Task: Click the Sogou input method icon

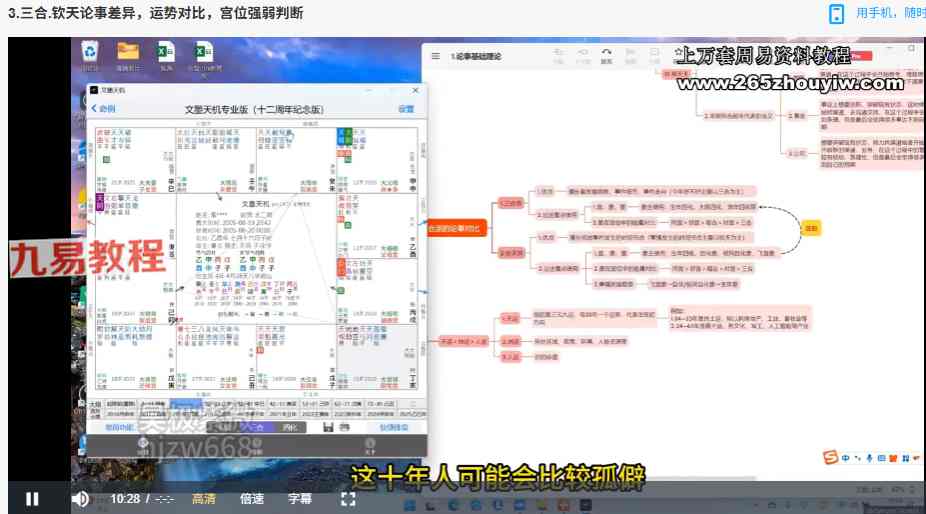Action: pyautogui.click(x=830, y=458)
